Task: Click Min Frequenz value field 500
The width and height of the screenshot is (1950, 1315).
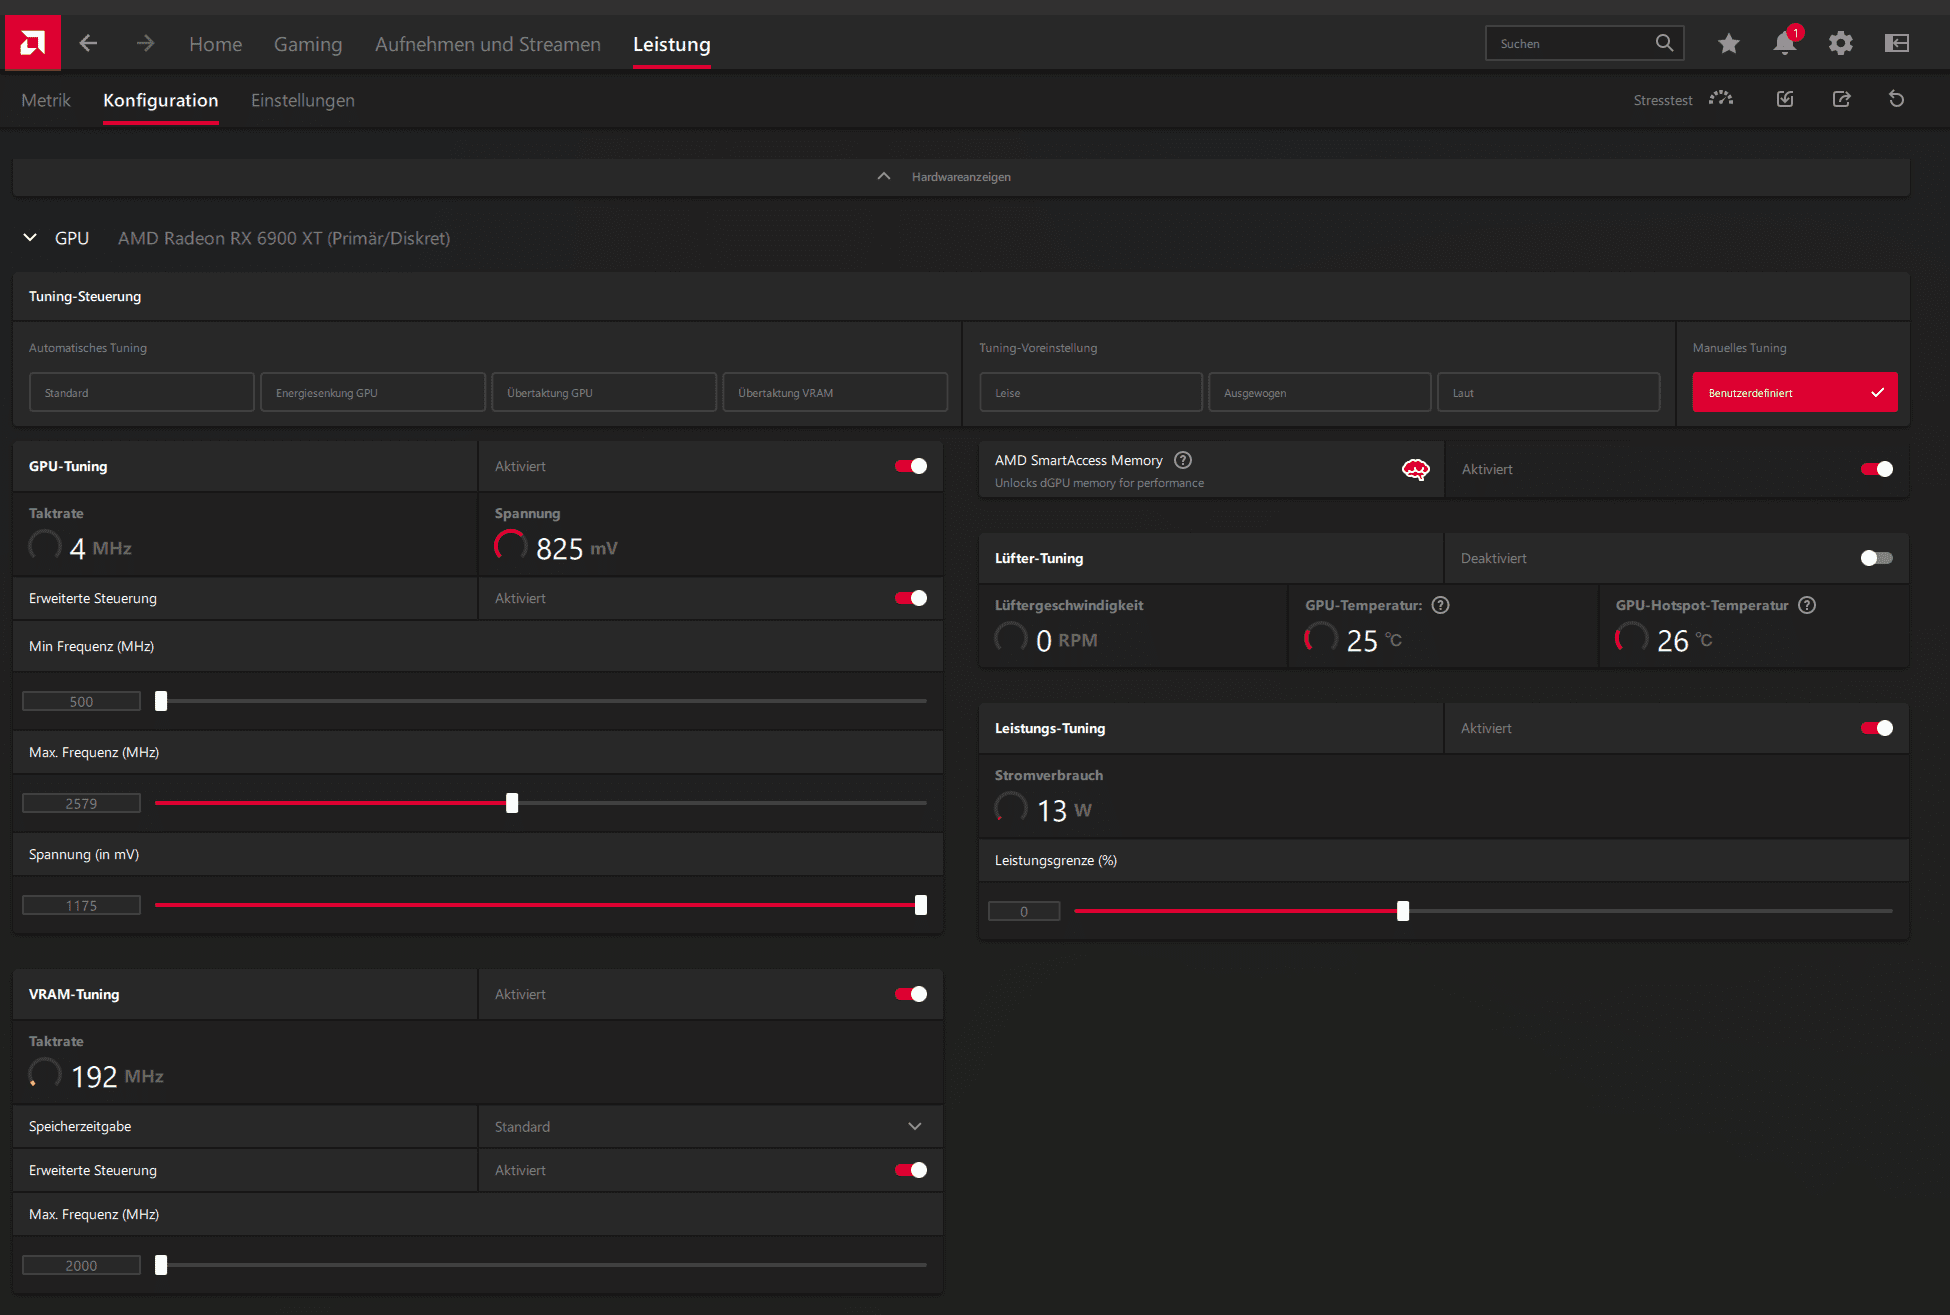Action: pos(81,702)
